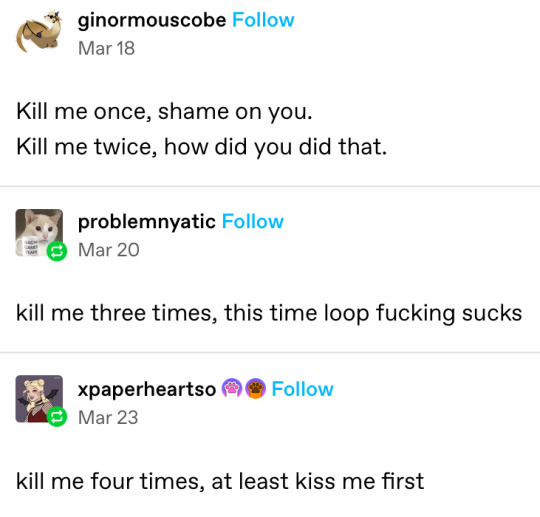
Task: Follow ginormouscobe
Action: coord(263,20)
